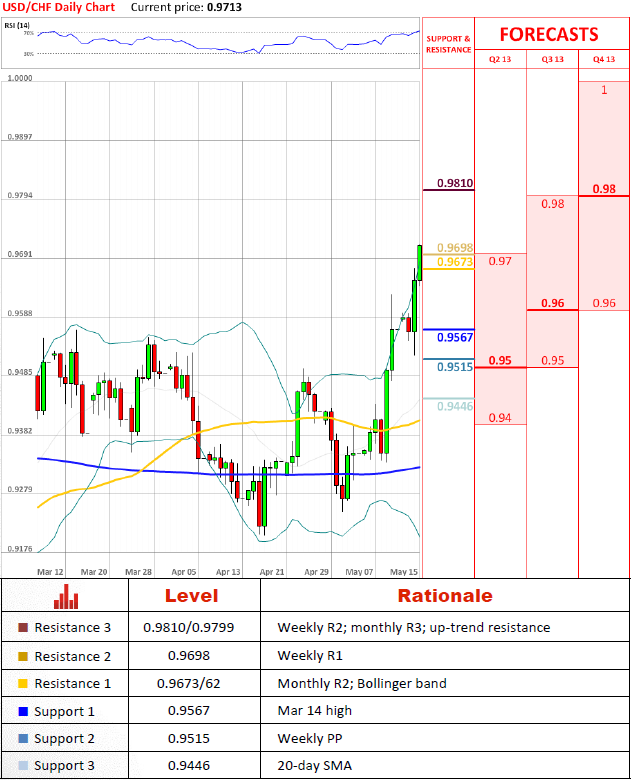Click the 0.9673 resistance label beside the chart
The width and height of the screenshot is (632, 780).
[455, 262]
